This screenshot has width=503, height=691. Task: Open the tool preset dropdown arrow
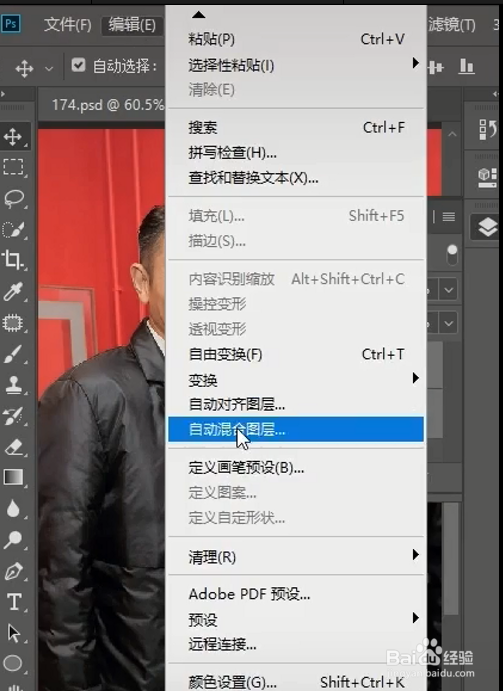click(49, 69)
